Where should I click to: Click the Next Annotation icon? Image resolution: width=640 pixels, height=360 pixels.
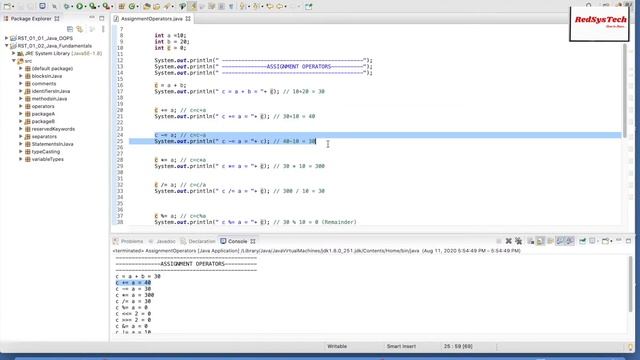point(243,6)
